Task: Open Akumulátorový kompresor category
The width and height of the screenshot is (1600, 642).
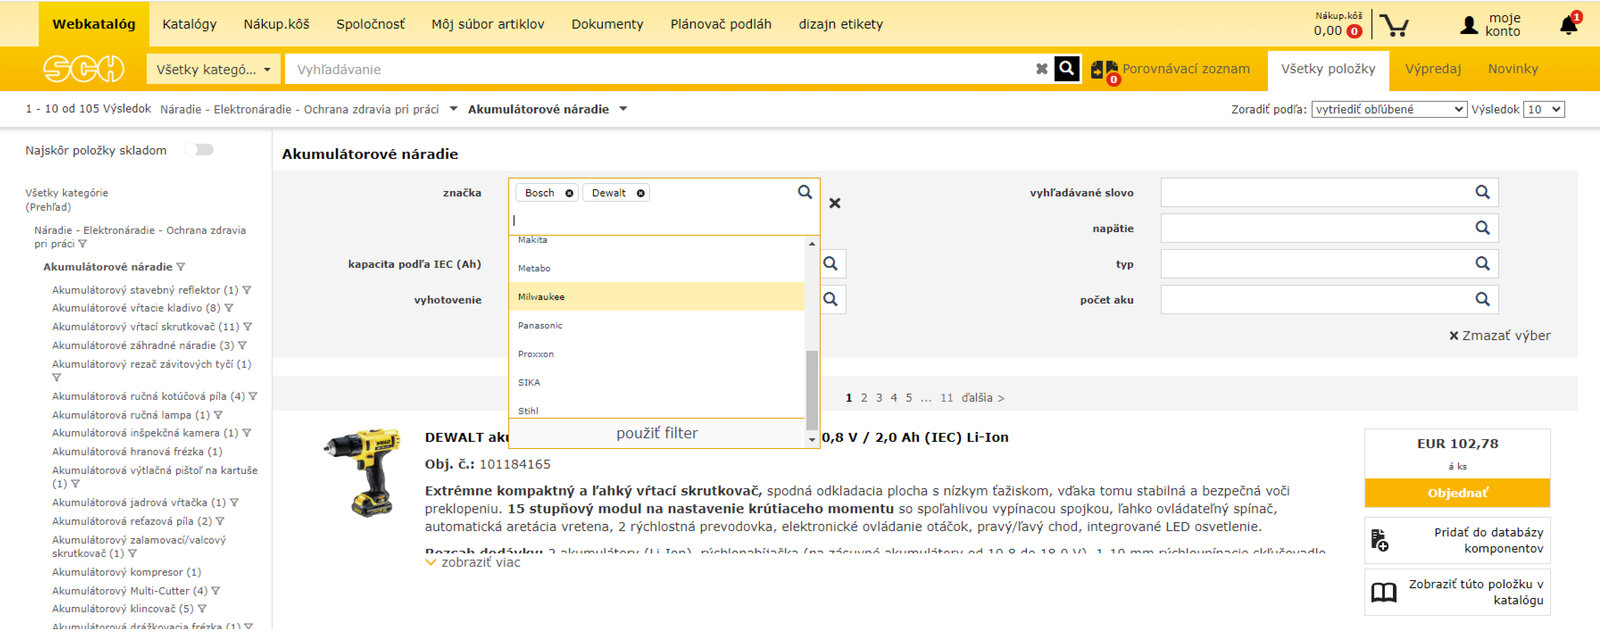Action: click(126, 572)
